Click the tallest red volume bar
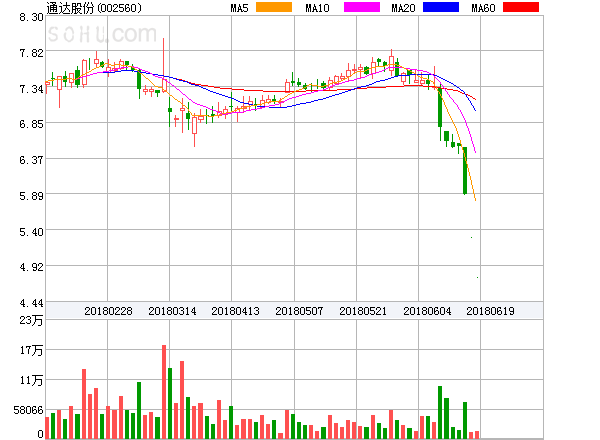This screenshot has width=600, height=440. (164, 392)
